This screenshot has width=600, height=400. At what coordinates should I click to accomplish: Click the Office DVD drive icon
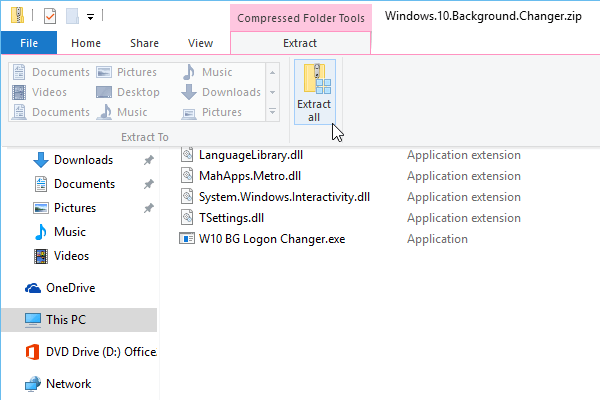pos(33,352)
